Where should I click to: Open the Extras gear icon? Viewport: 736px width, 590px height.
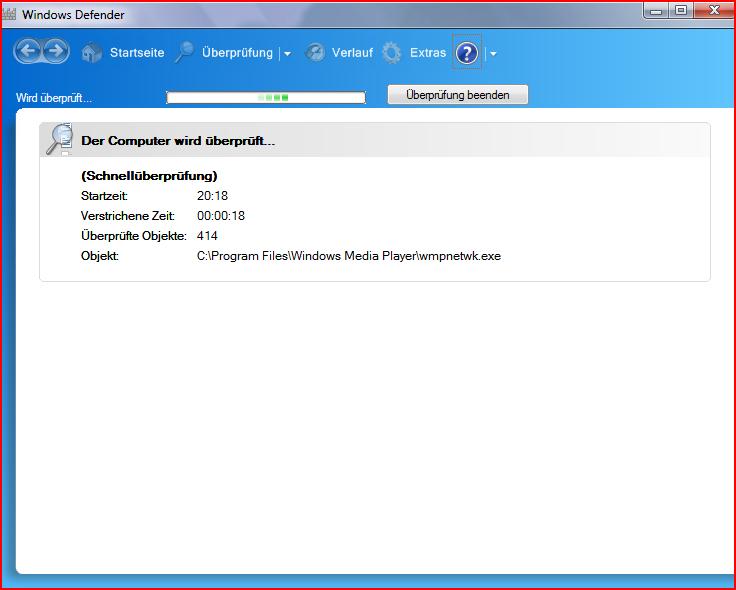[x=391, y=53]
